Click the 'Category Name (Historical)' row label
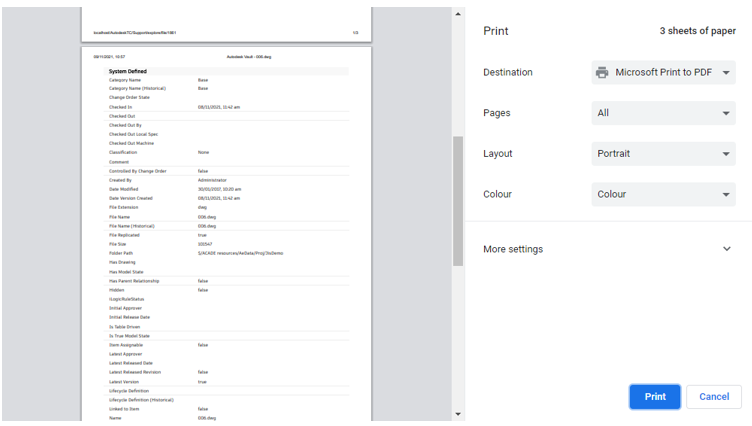Viewport: 752px width, 426px height. [x=137, y=88]
